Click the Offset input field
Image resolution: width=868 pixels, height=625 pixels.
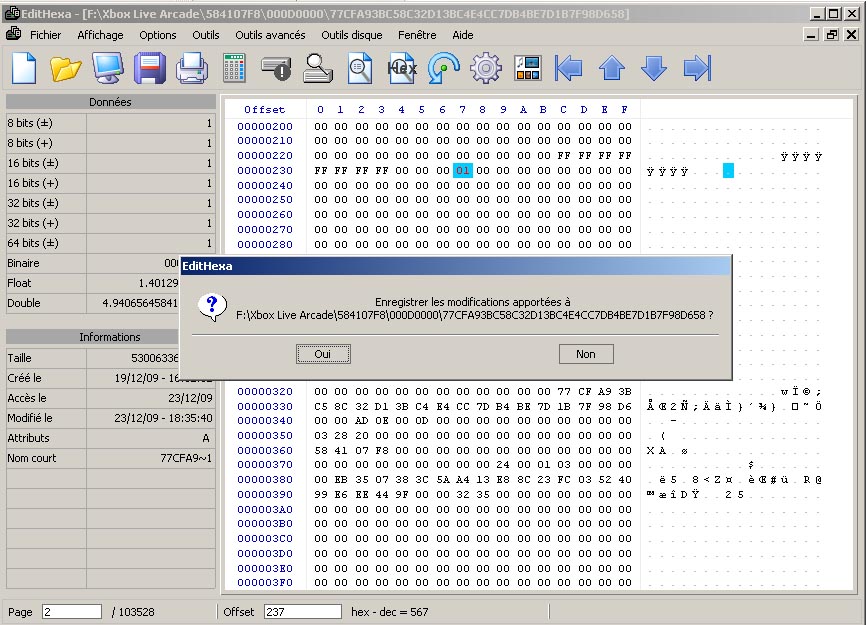click(302, 612)
